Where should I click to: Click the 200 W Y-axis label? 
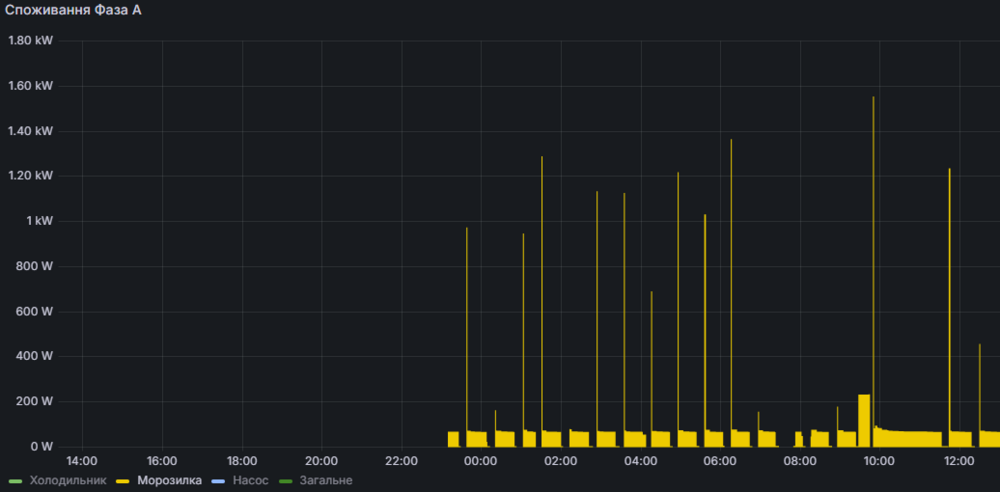point(34,401)
